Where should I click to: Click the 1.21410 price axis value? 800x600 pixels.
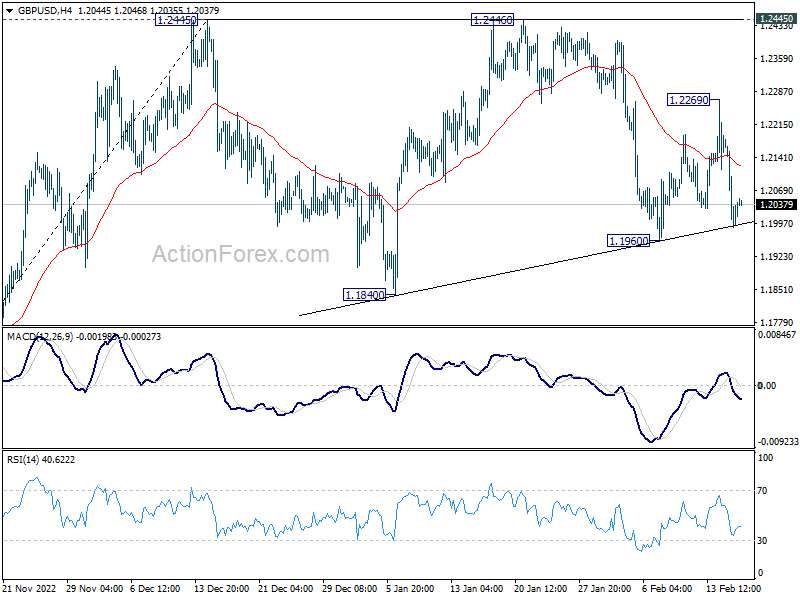tap(777, 158)
